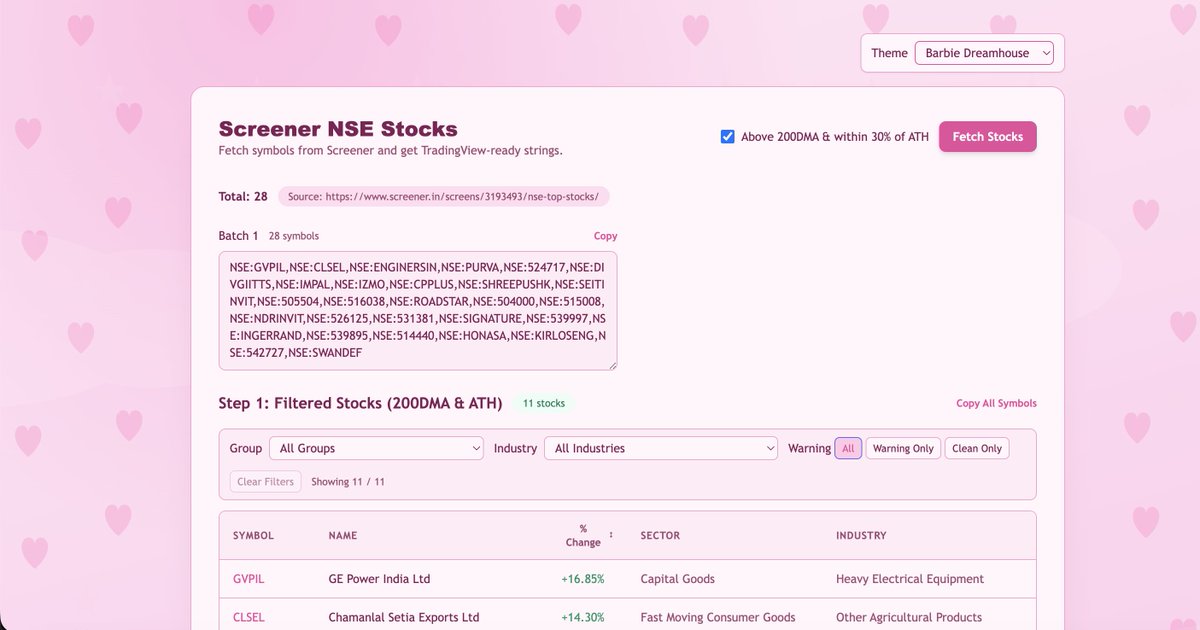The image size is (1200, 630).
Task: Click the 28 symbols count label
Action: pos(294,236)
